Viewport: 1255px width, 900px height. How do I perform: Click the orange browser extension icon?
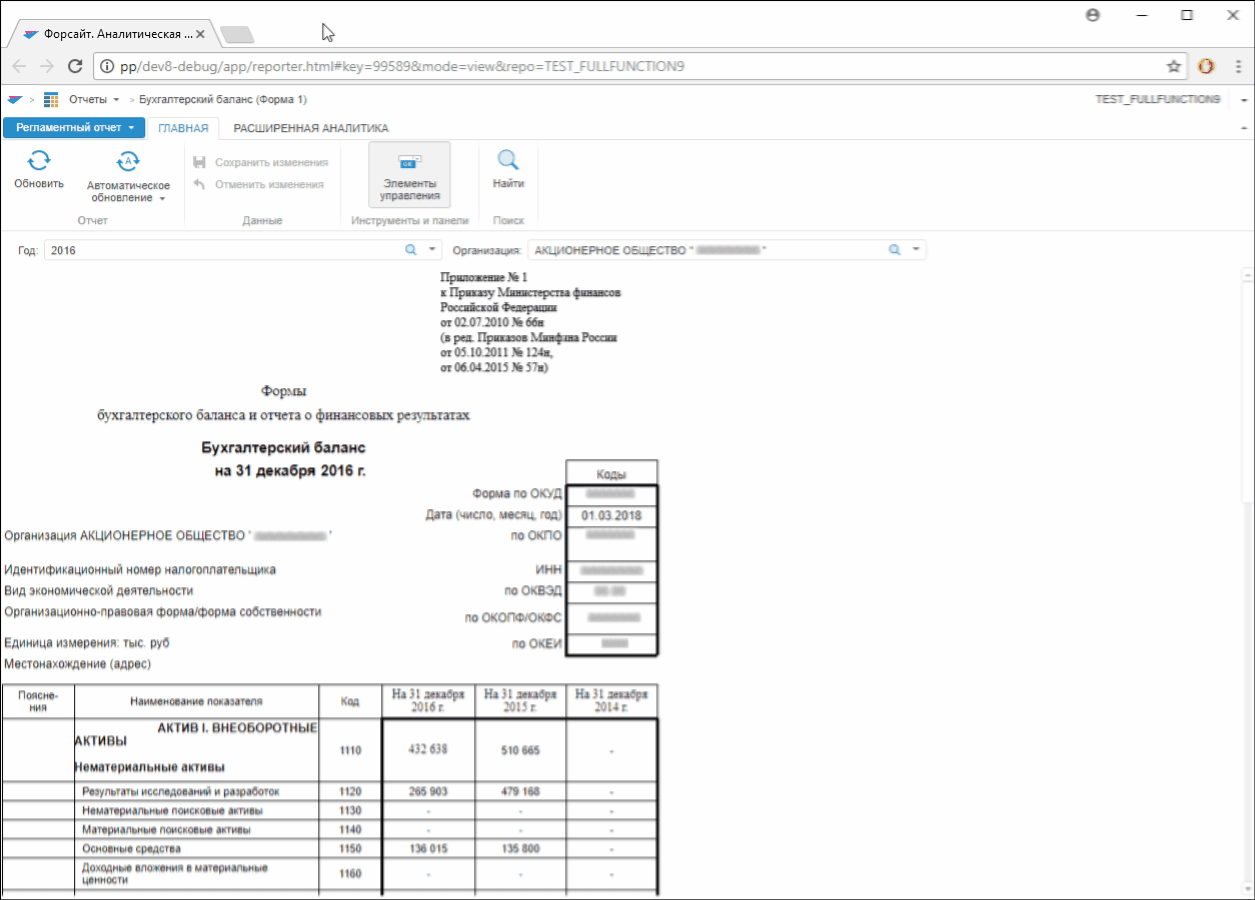coord(1207,66)
